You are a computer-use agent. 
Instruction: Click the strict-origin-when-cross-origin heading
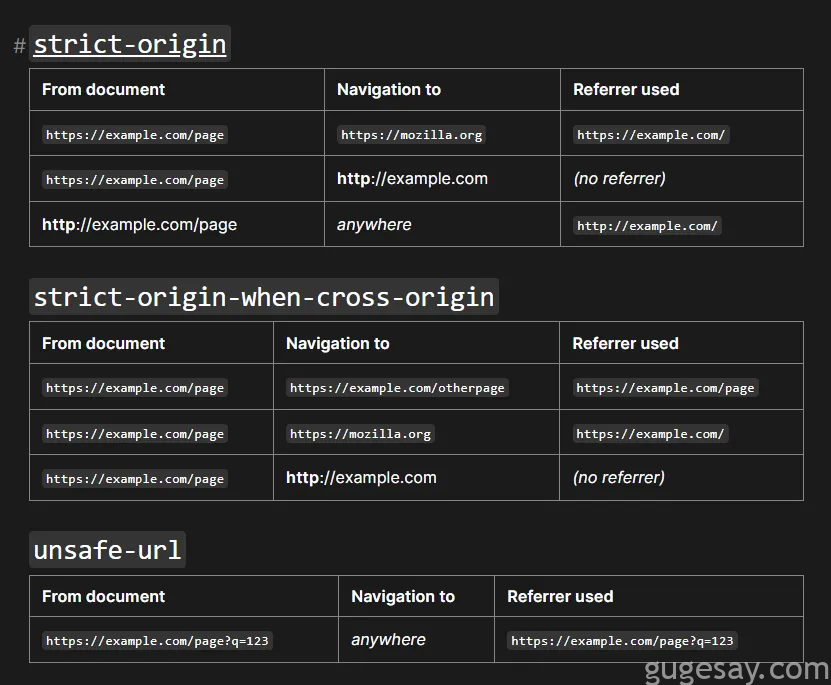264,297
